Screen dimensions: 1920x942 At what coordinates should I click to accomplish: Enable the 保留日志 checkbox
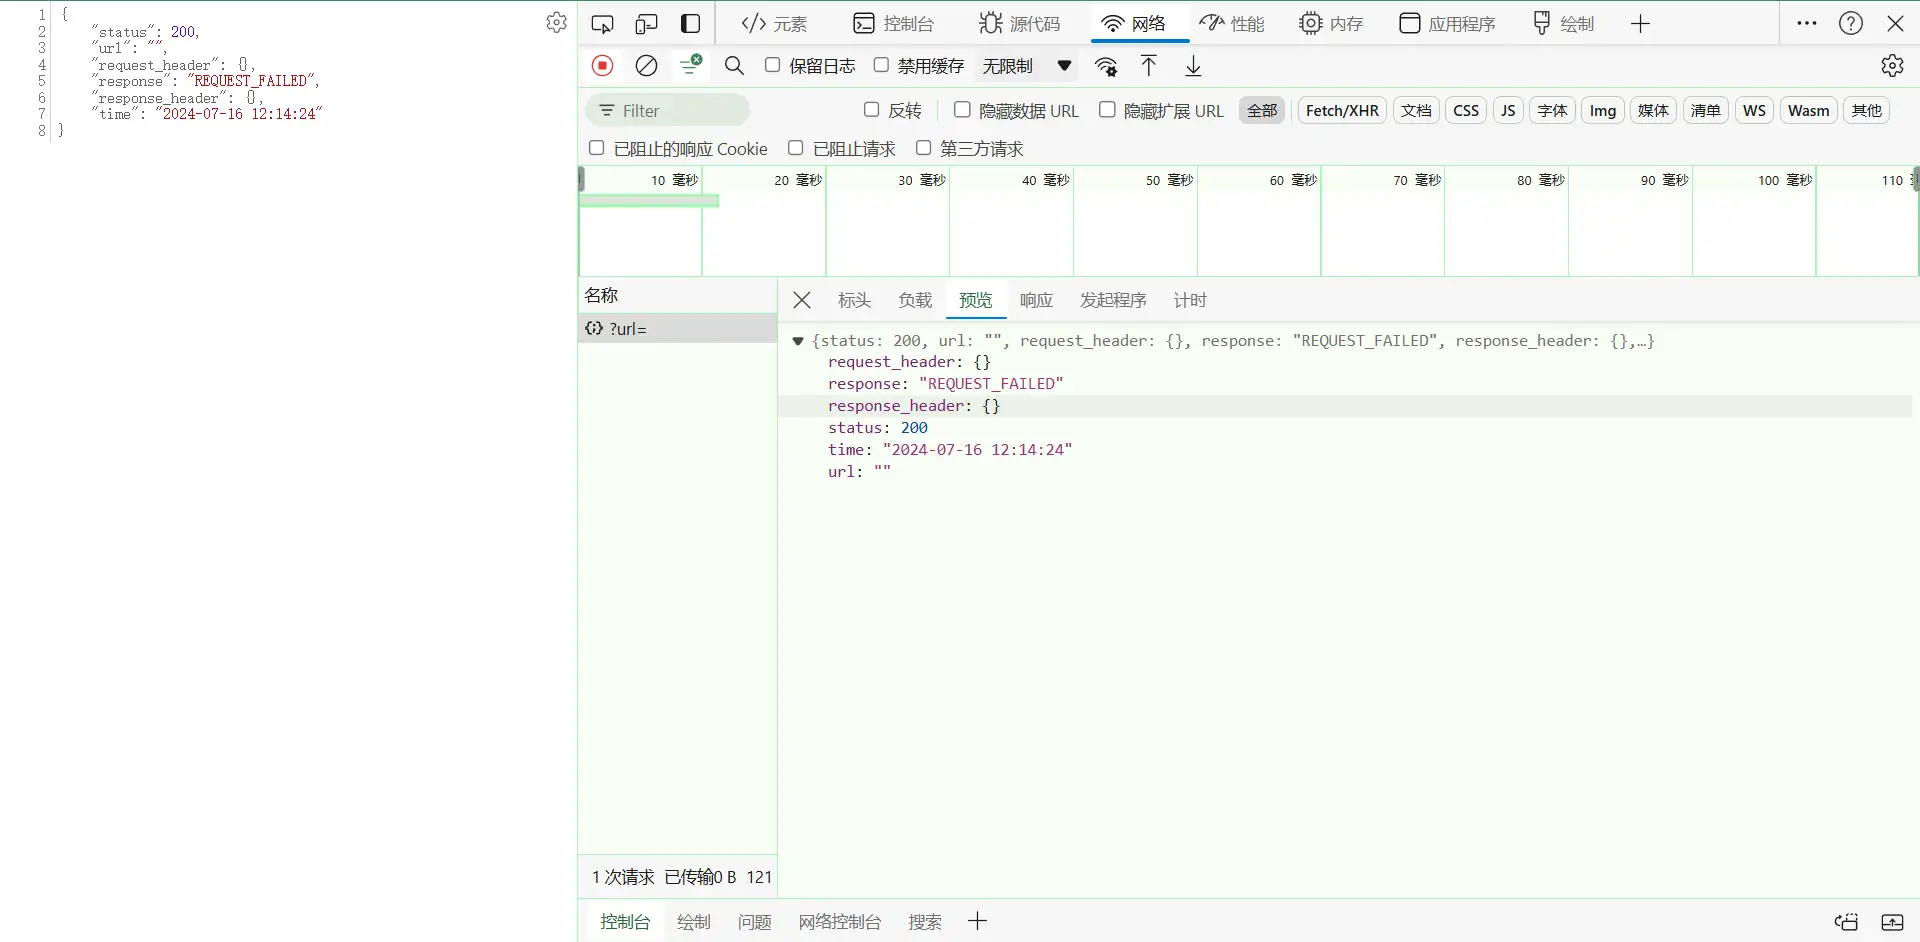tap(772, 65)
